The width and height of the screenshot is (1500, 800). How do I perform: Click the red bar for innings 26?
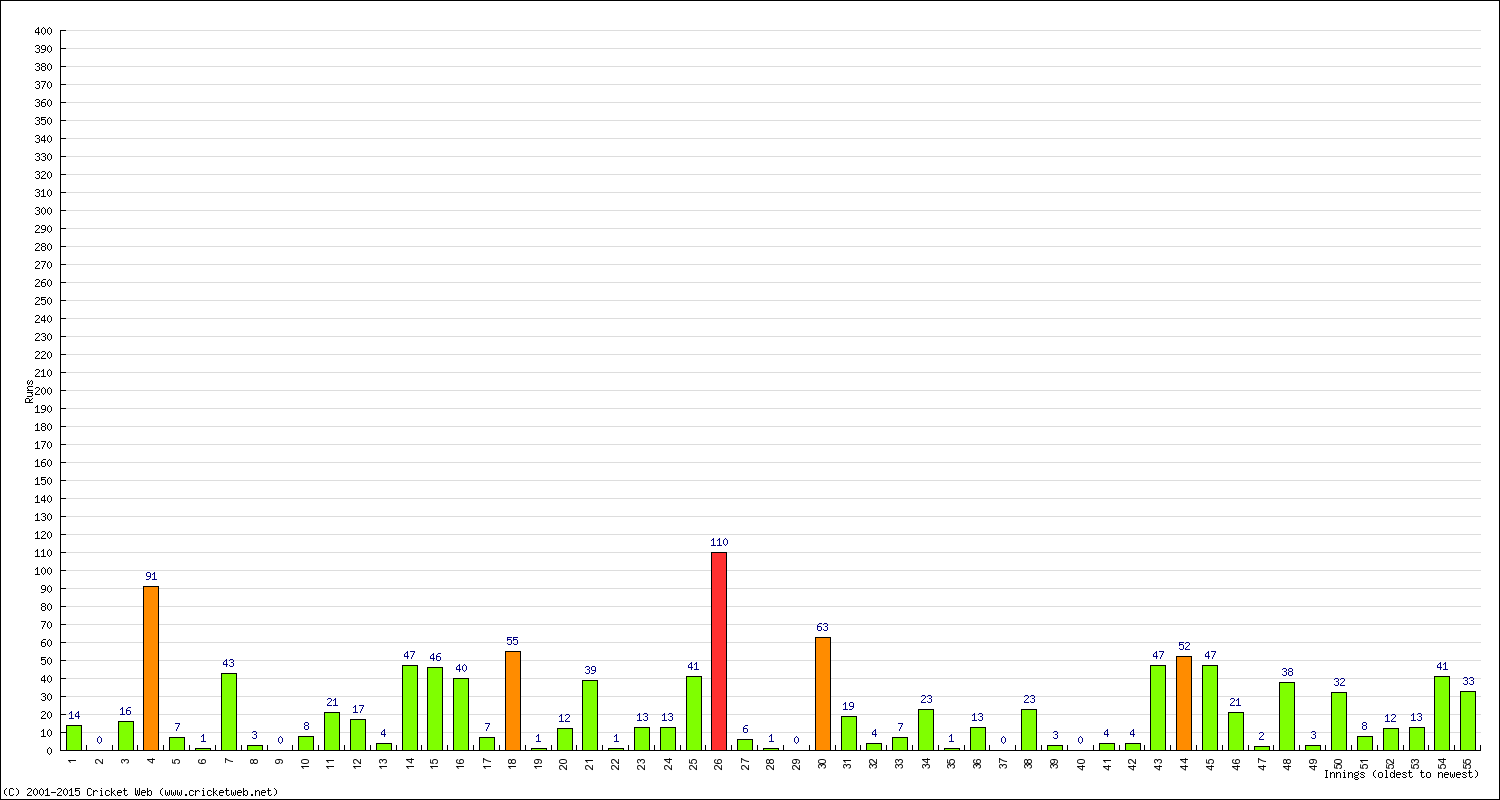[x=719, y=651]
